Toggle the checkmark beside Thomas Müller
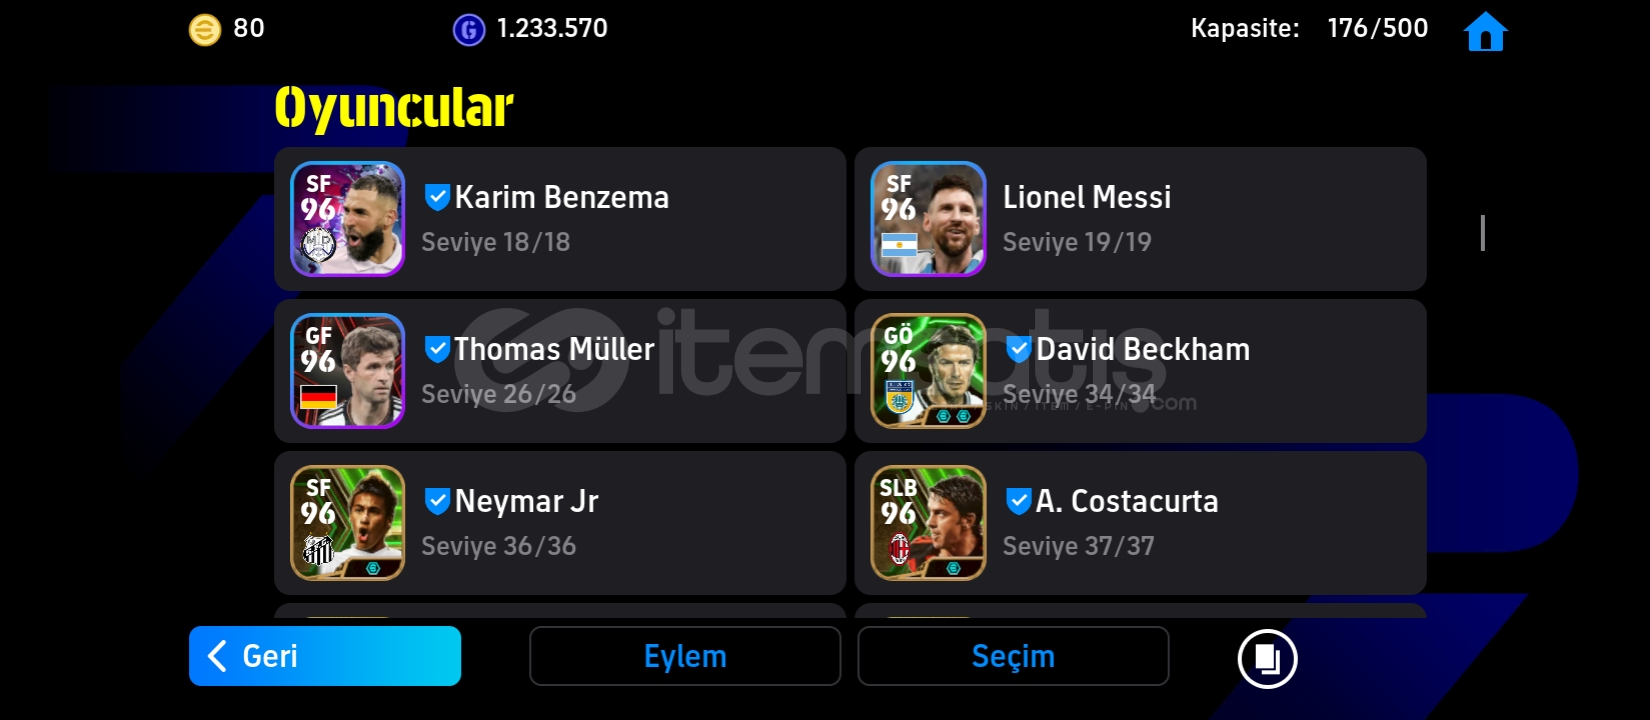 437,349
